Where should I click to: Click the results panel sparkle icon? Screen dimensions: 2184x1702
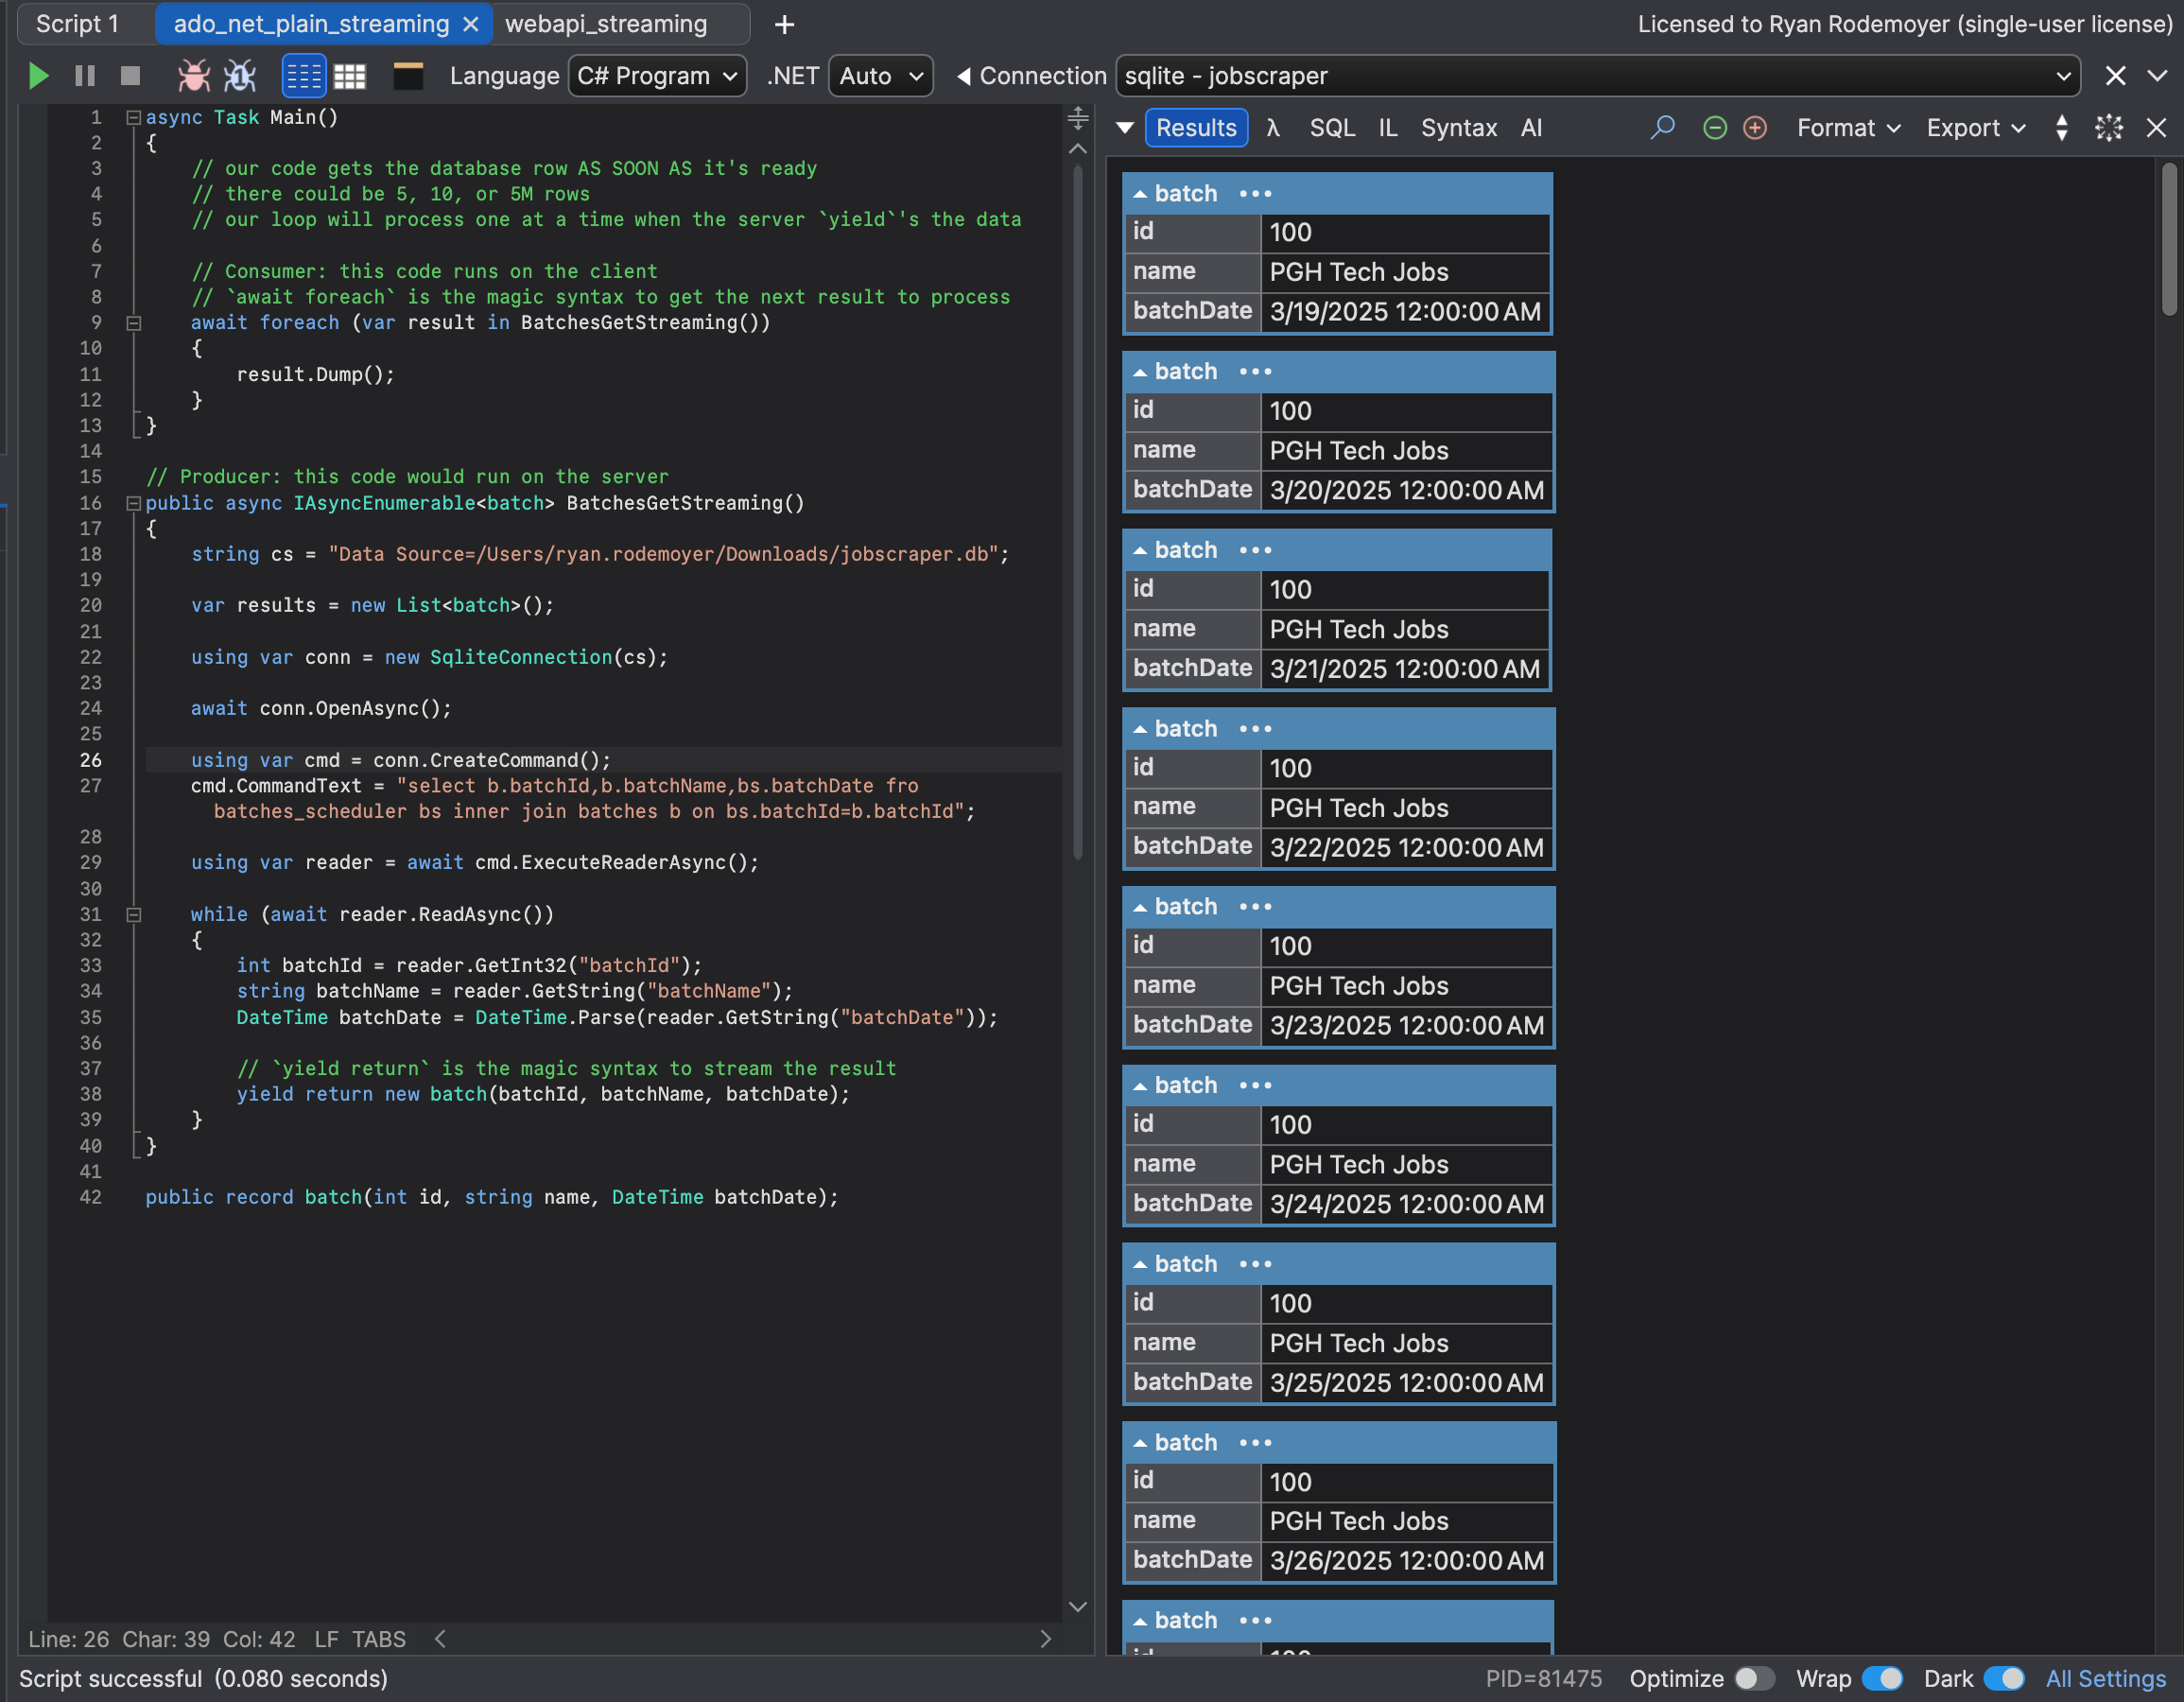coord(2109,128)
